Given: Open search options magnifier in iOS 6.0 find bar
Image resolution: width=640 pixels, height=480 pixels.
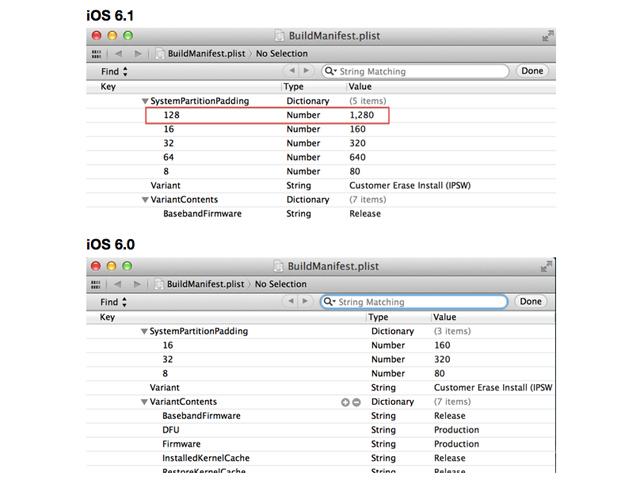Looking at the screenshot, I should click(329, 302).
